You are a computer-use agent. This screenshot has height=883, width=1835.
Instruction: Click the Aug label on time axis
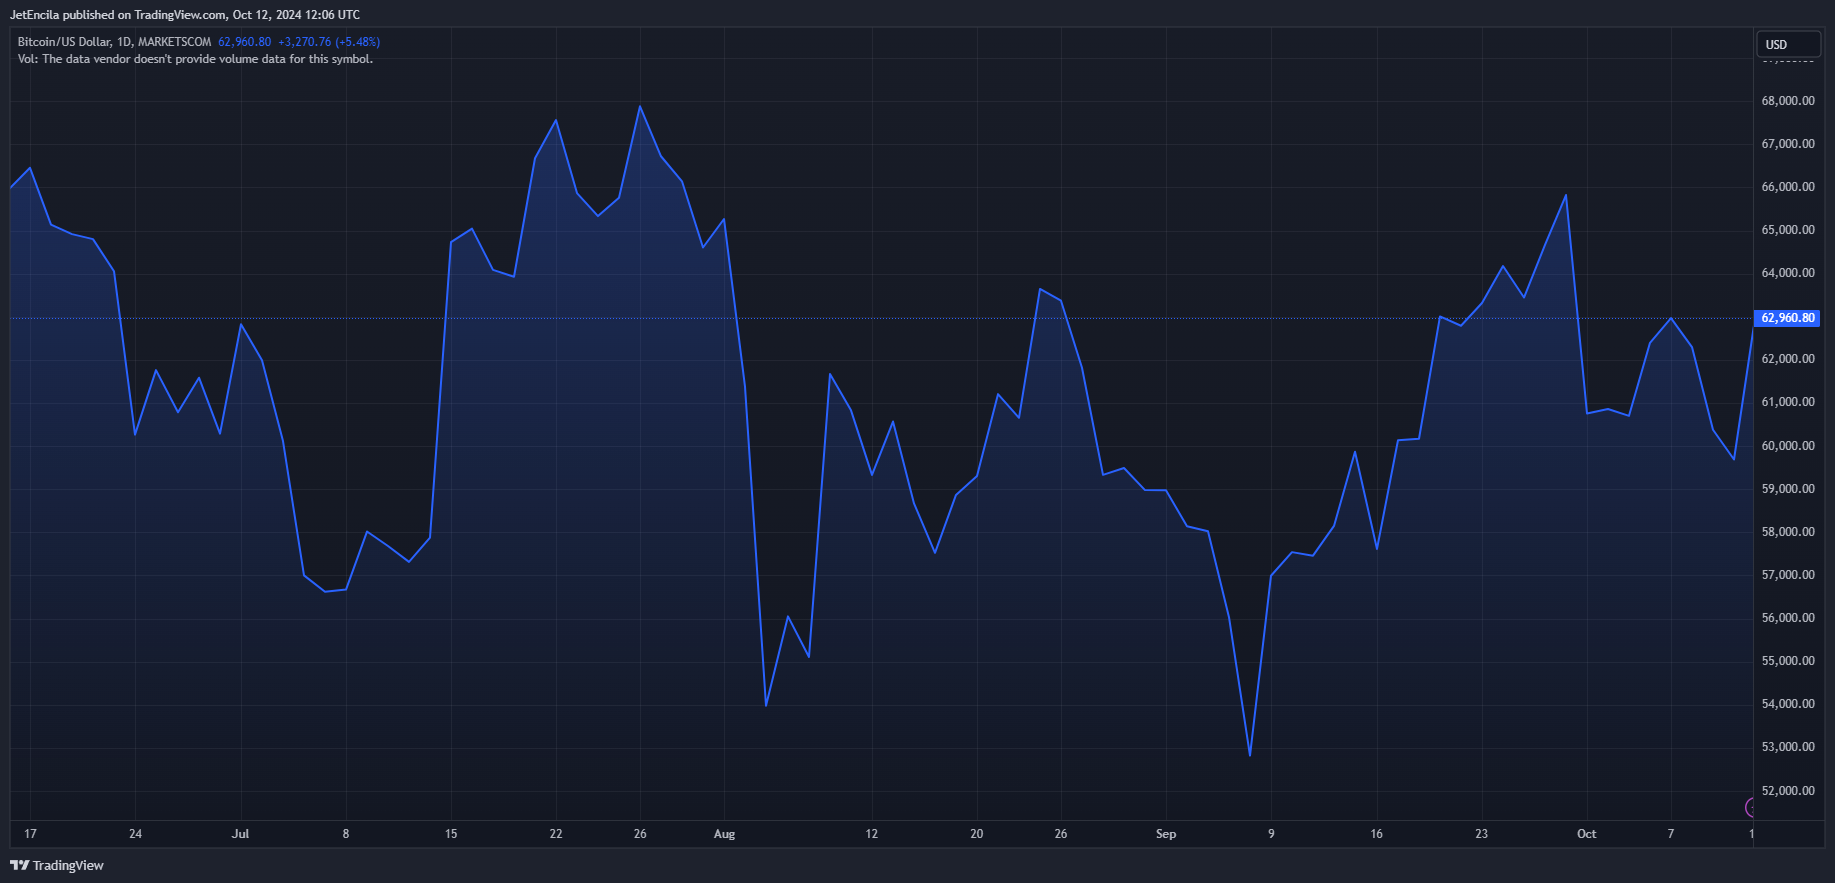724,833
